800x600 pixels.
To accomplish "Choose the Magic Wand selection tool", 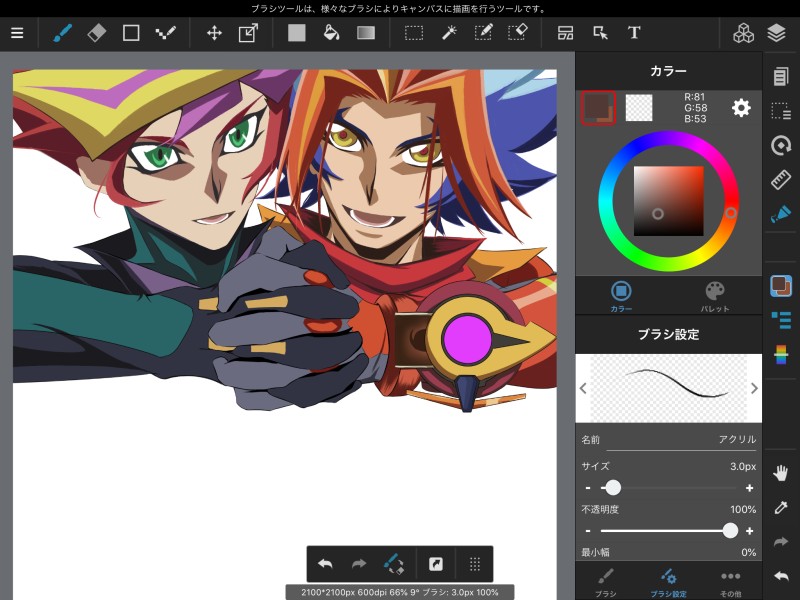I will pos(448,33).
